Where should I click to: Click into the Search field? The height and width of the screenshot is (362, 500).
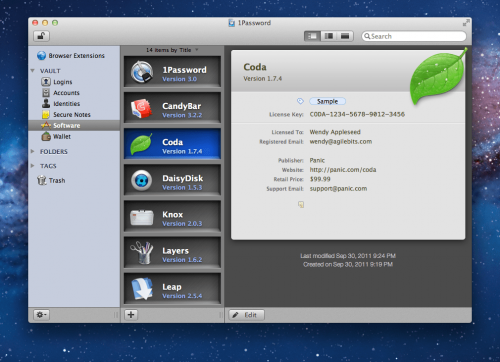[414, 36]
